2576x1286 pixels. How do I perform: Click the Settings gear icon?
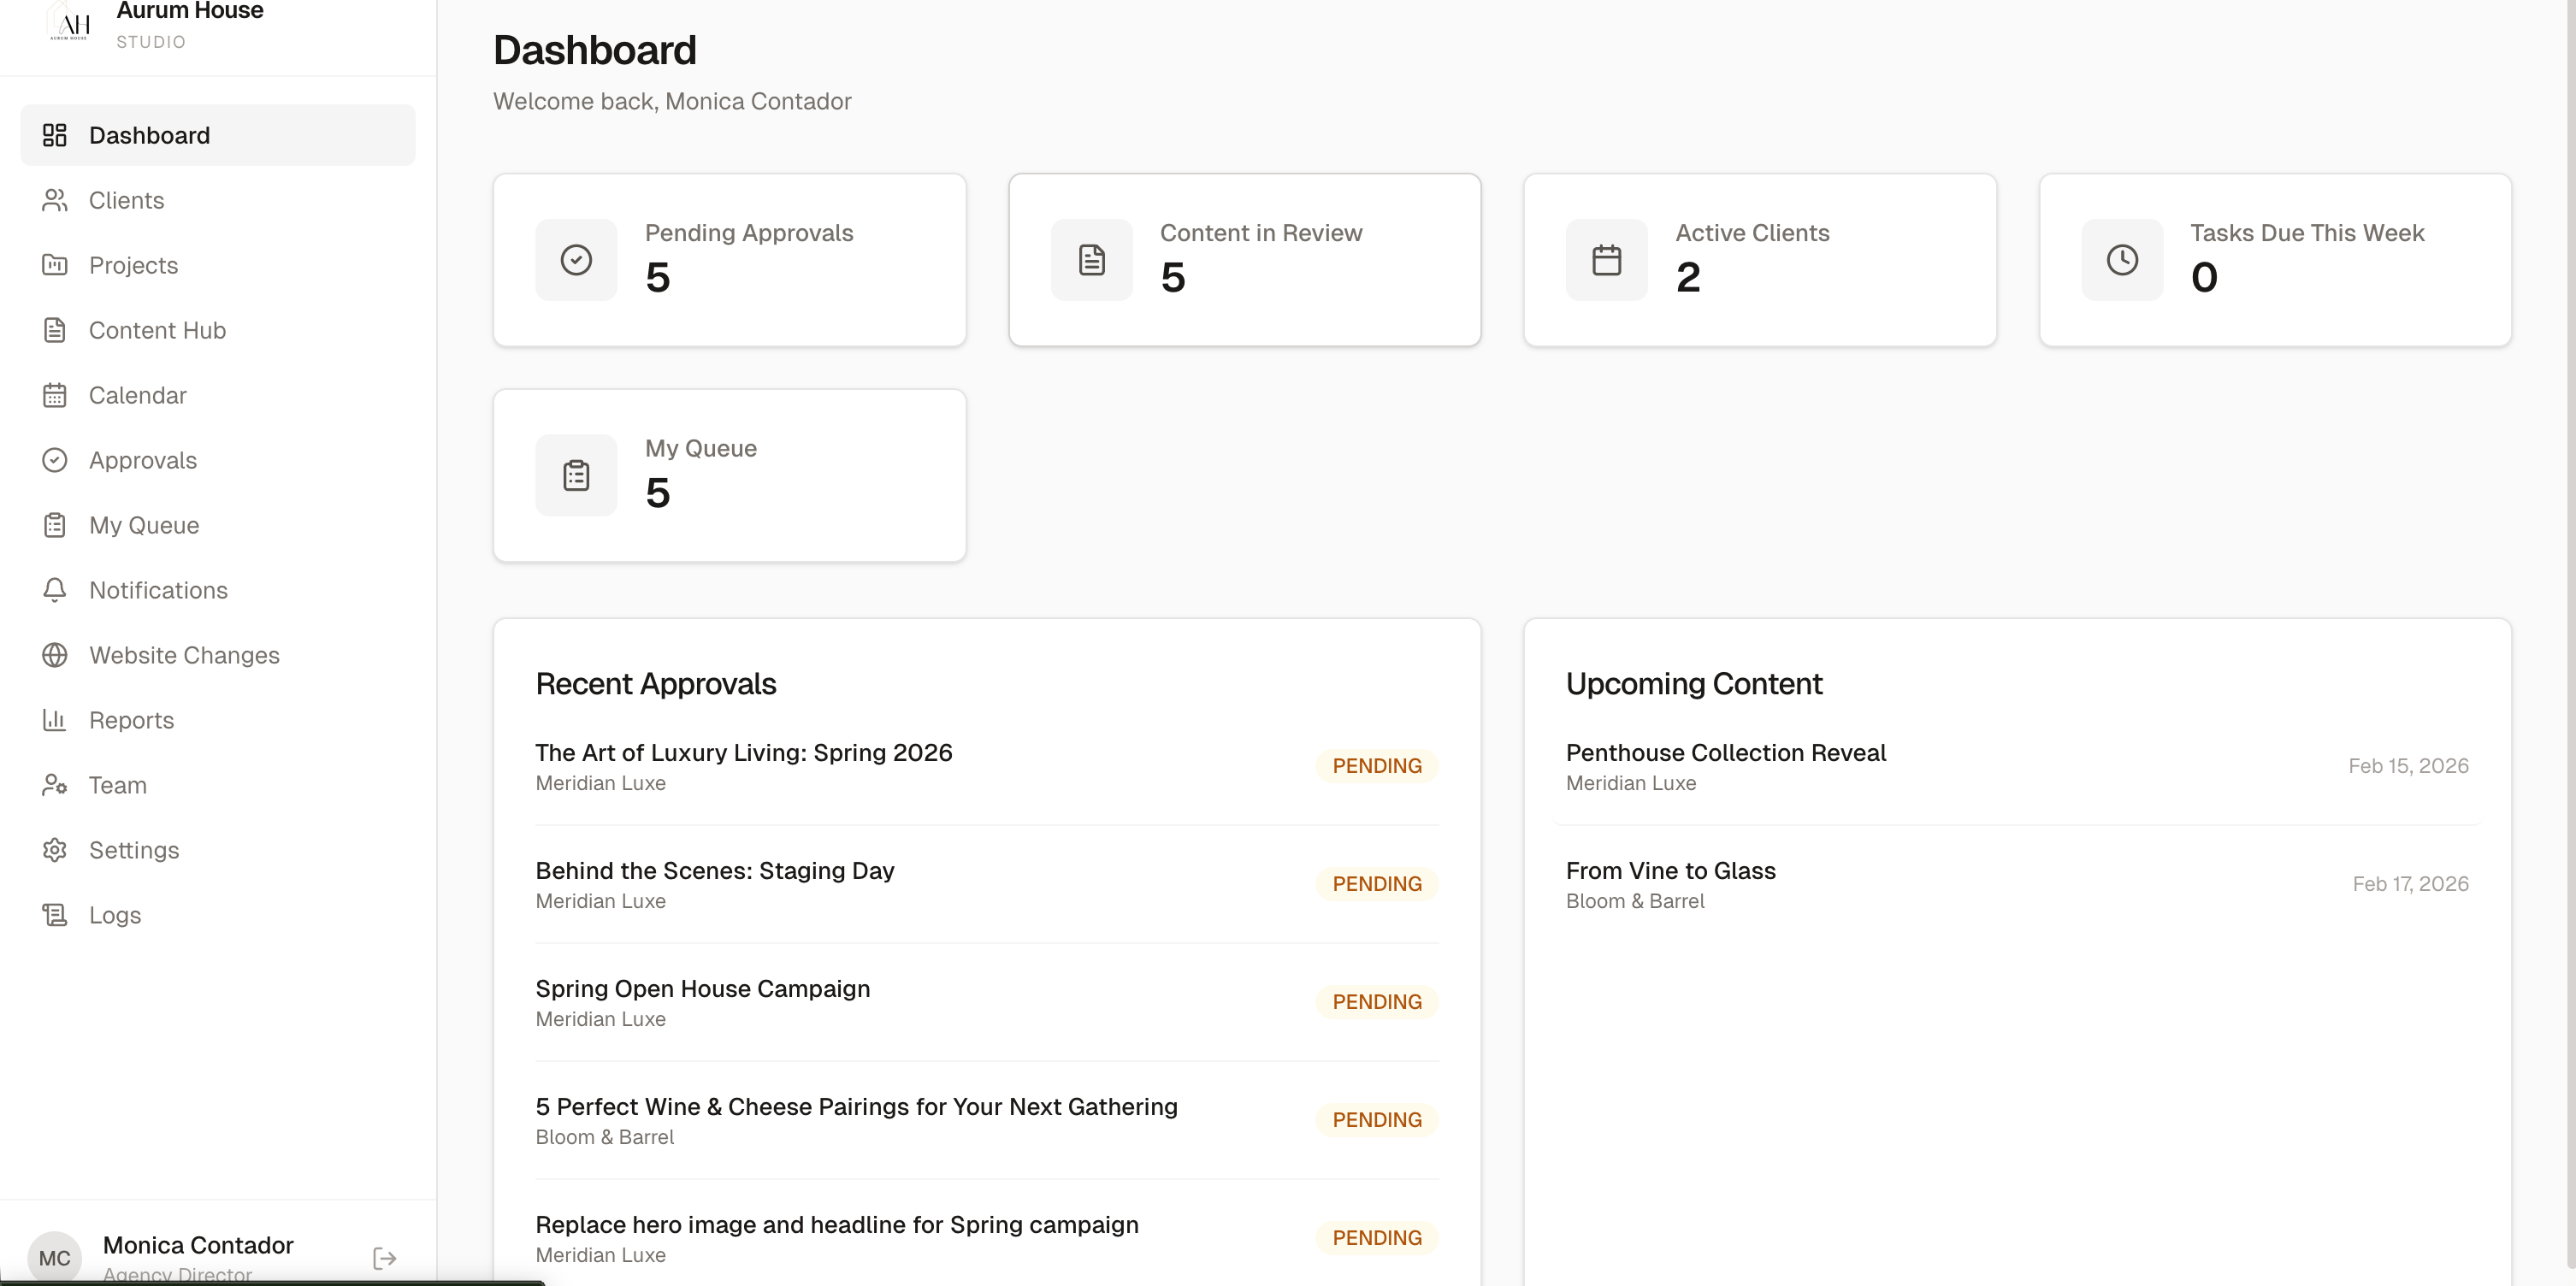55,850
